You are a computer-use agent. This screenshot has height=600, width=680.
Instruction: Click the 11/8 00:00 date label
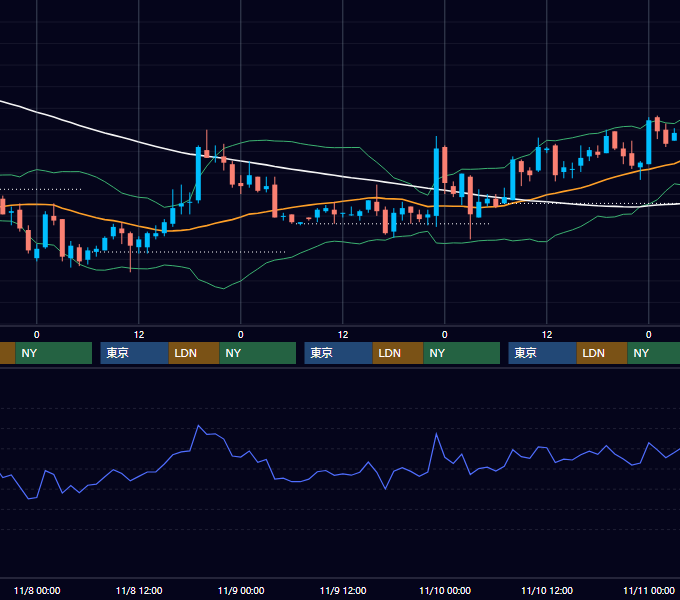point(37,590)
